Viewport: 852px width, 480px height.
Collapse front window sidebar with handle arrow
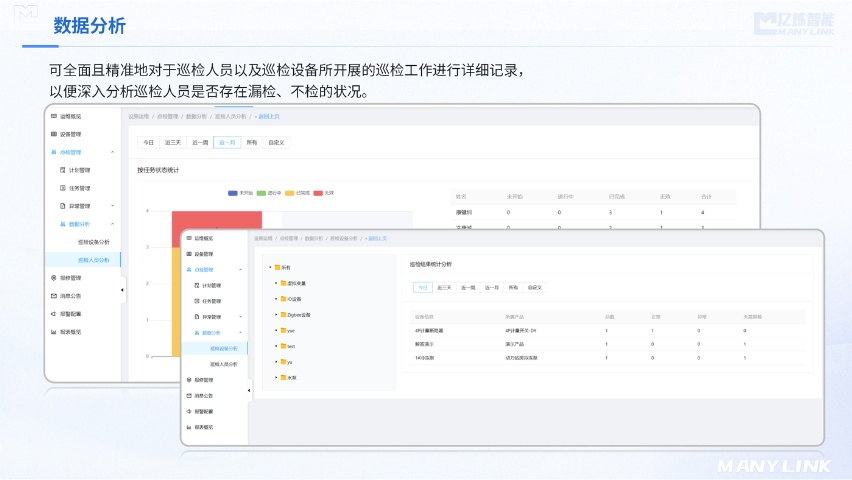click(x=249, y=390)
